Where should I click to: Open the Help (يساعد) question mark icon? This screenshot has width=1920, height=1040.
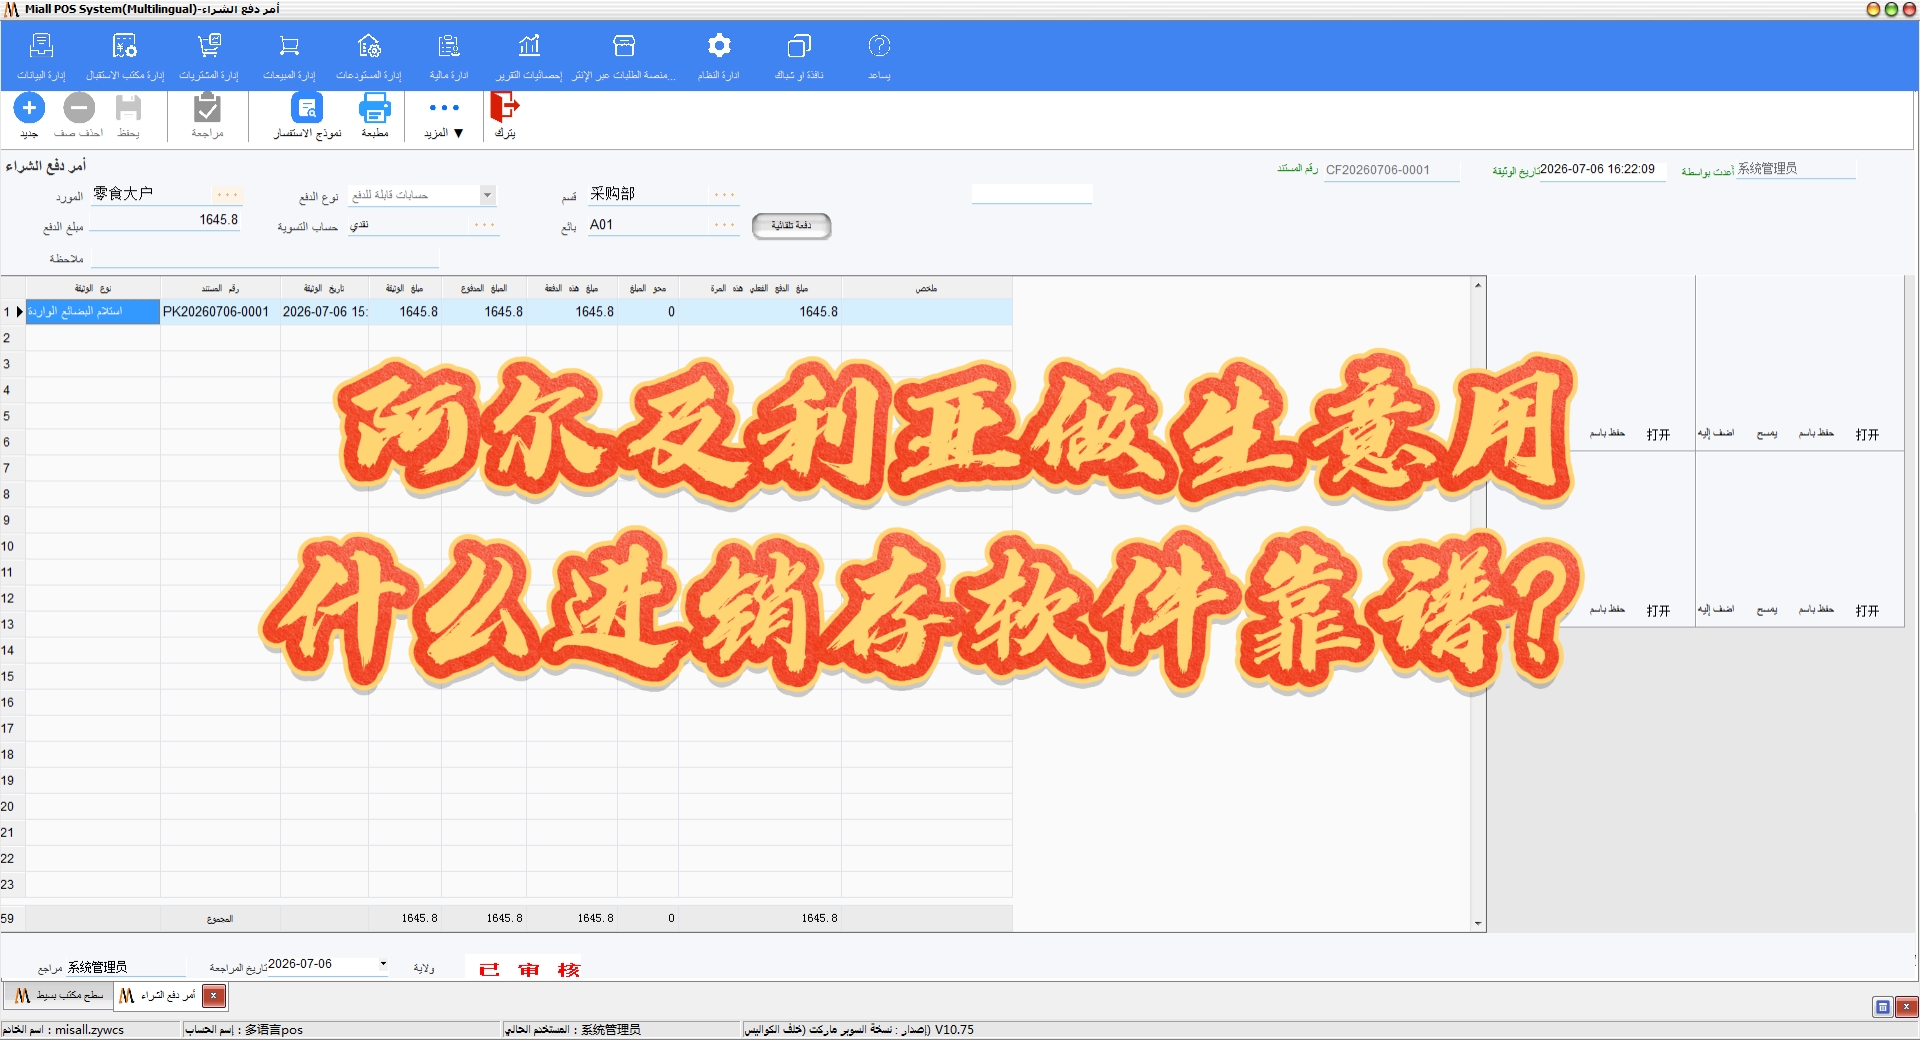[879, 56]
